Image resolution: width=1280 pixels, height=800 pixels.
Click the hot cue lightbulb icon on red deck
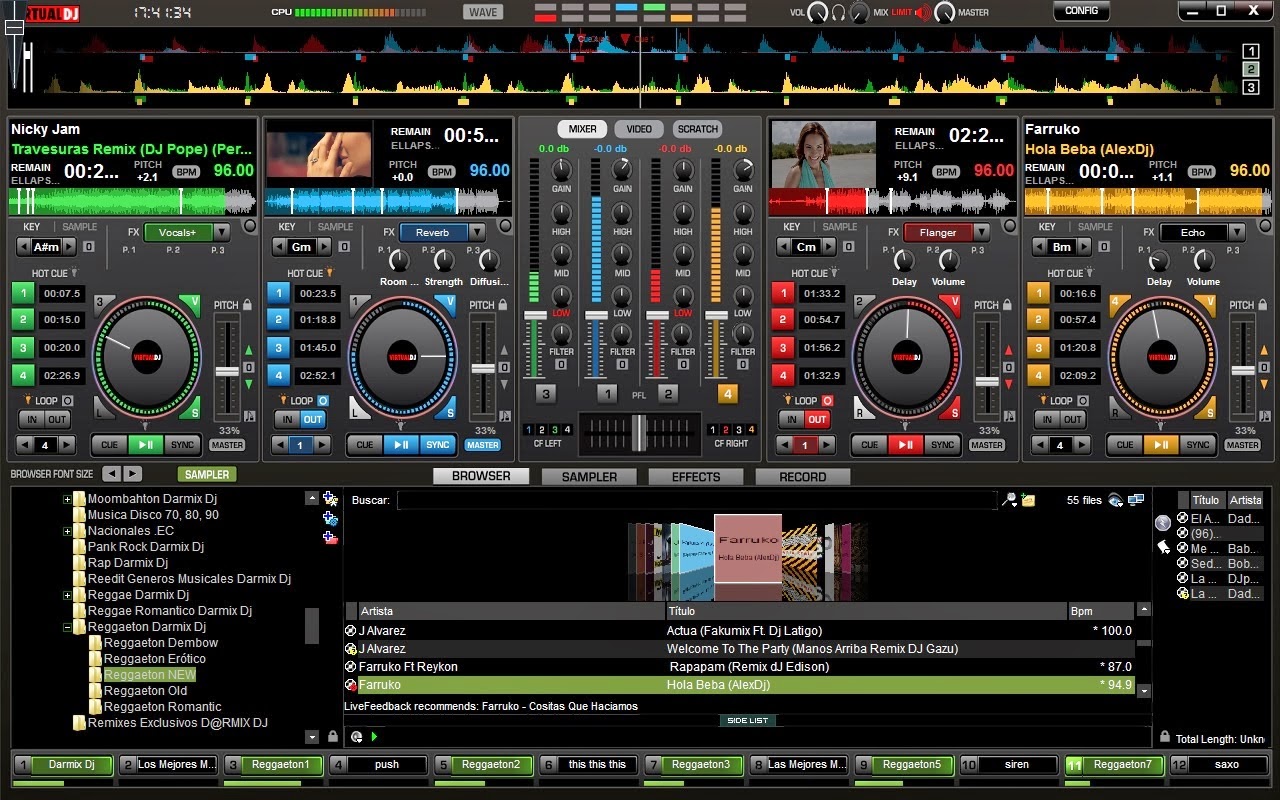[x=835, y=272]
